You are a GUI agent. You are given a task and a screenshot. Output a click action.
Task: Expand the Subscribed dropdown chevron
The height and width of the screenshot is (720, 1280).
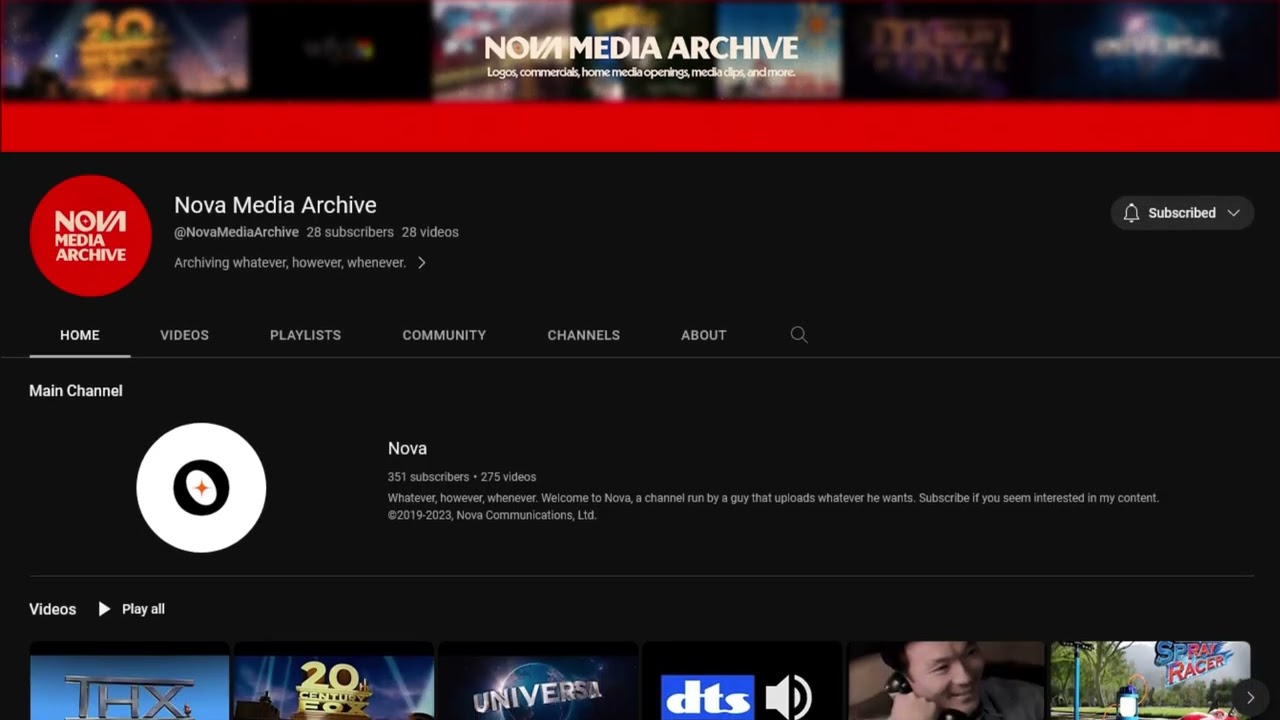click(1233, 213)
